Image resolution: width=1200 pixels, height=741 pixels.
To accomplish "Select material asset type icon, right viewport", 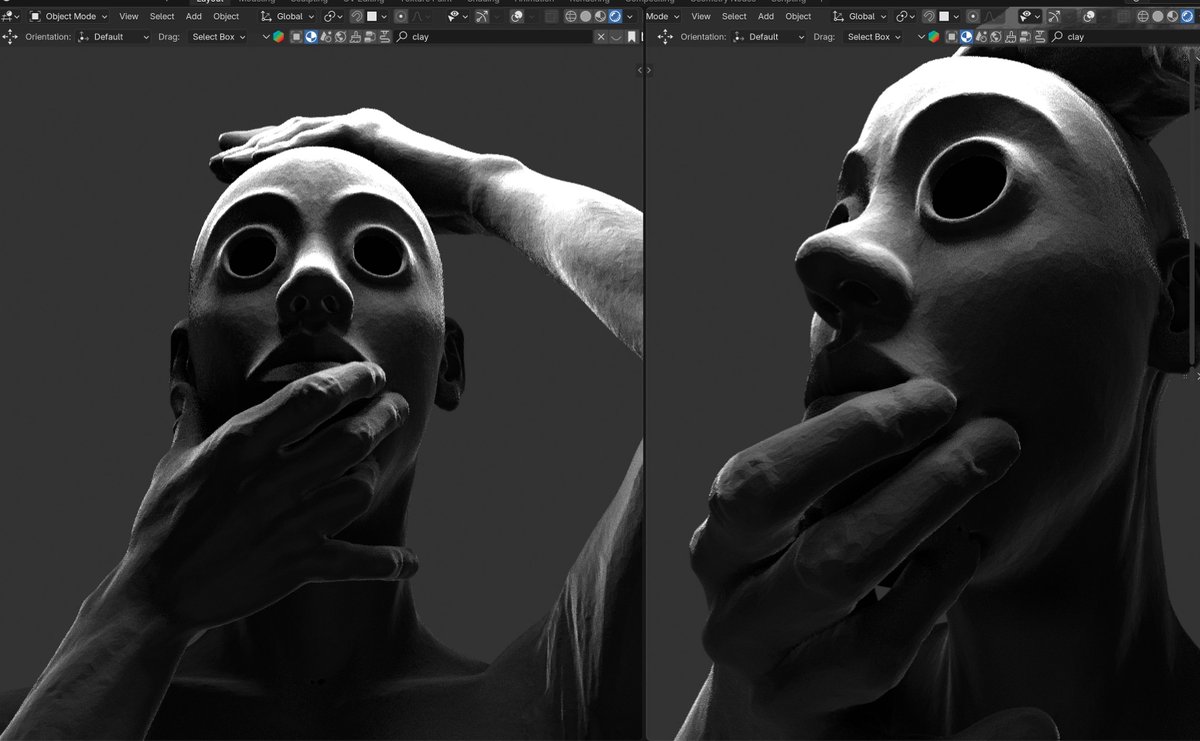I will click(966, 37).
